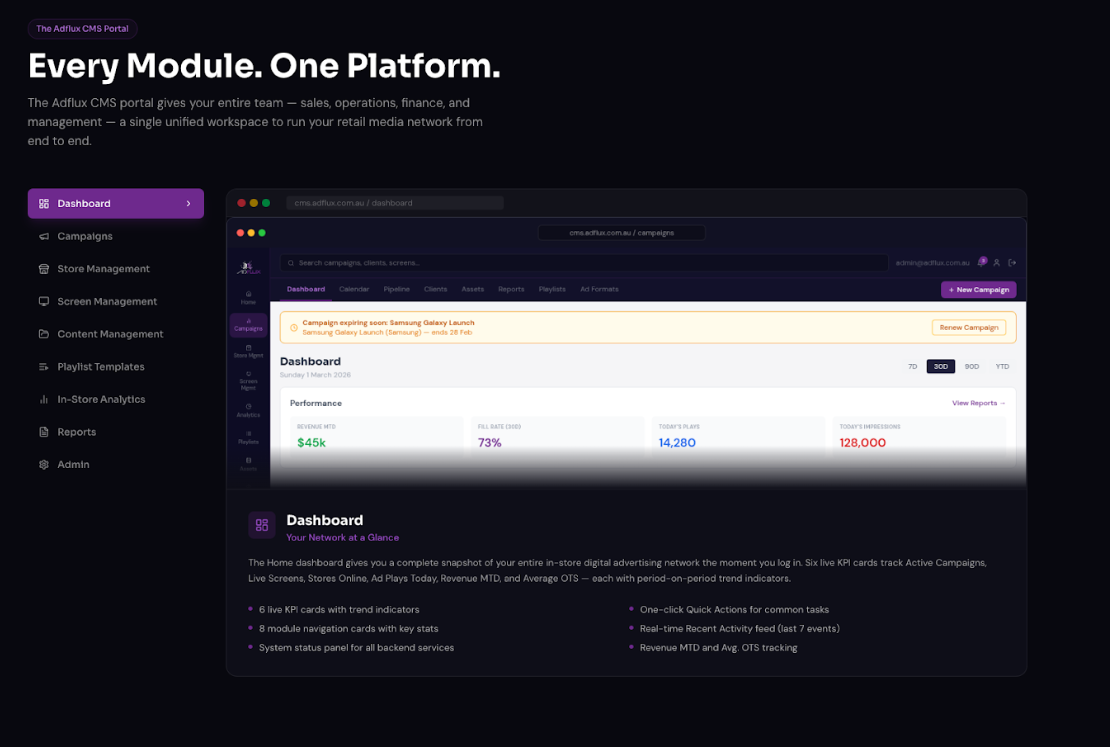Choose the YTD time range

tap(1002, 367)
